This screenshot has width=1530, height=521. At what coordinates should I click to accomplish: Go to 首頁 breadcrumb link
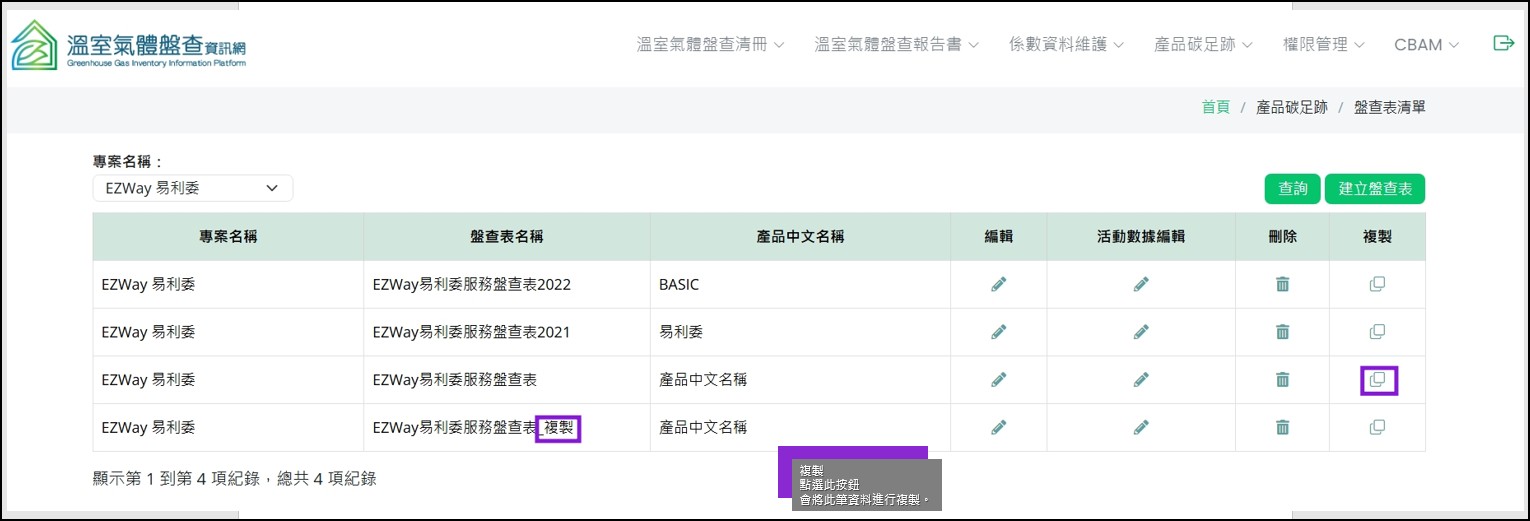[1215, 107]
